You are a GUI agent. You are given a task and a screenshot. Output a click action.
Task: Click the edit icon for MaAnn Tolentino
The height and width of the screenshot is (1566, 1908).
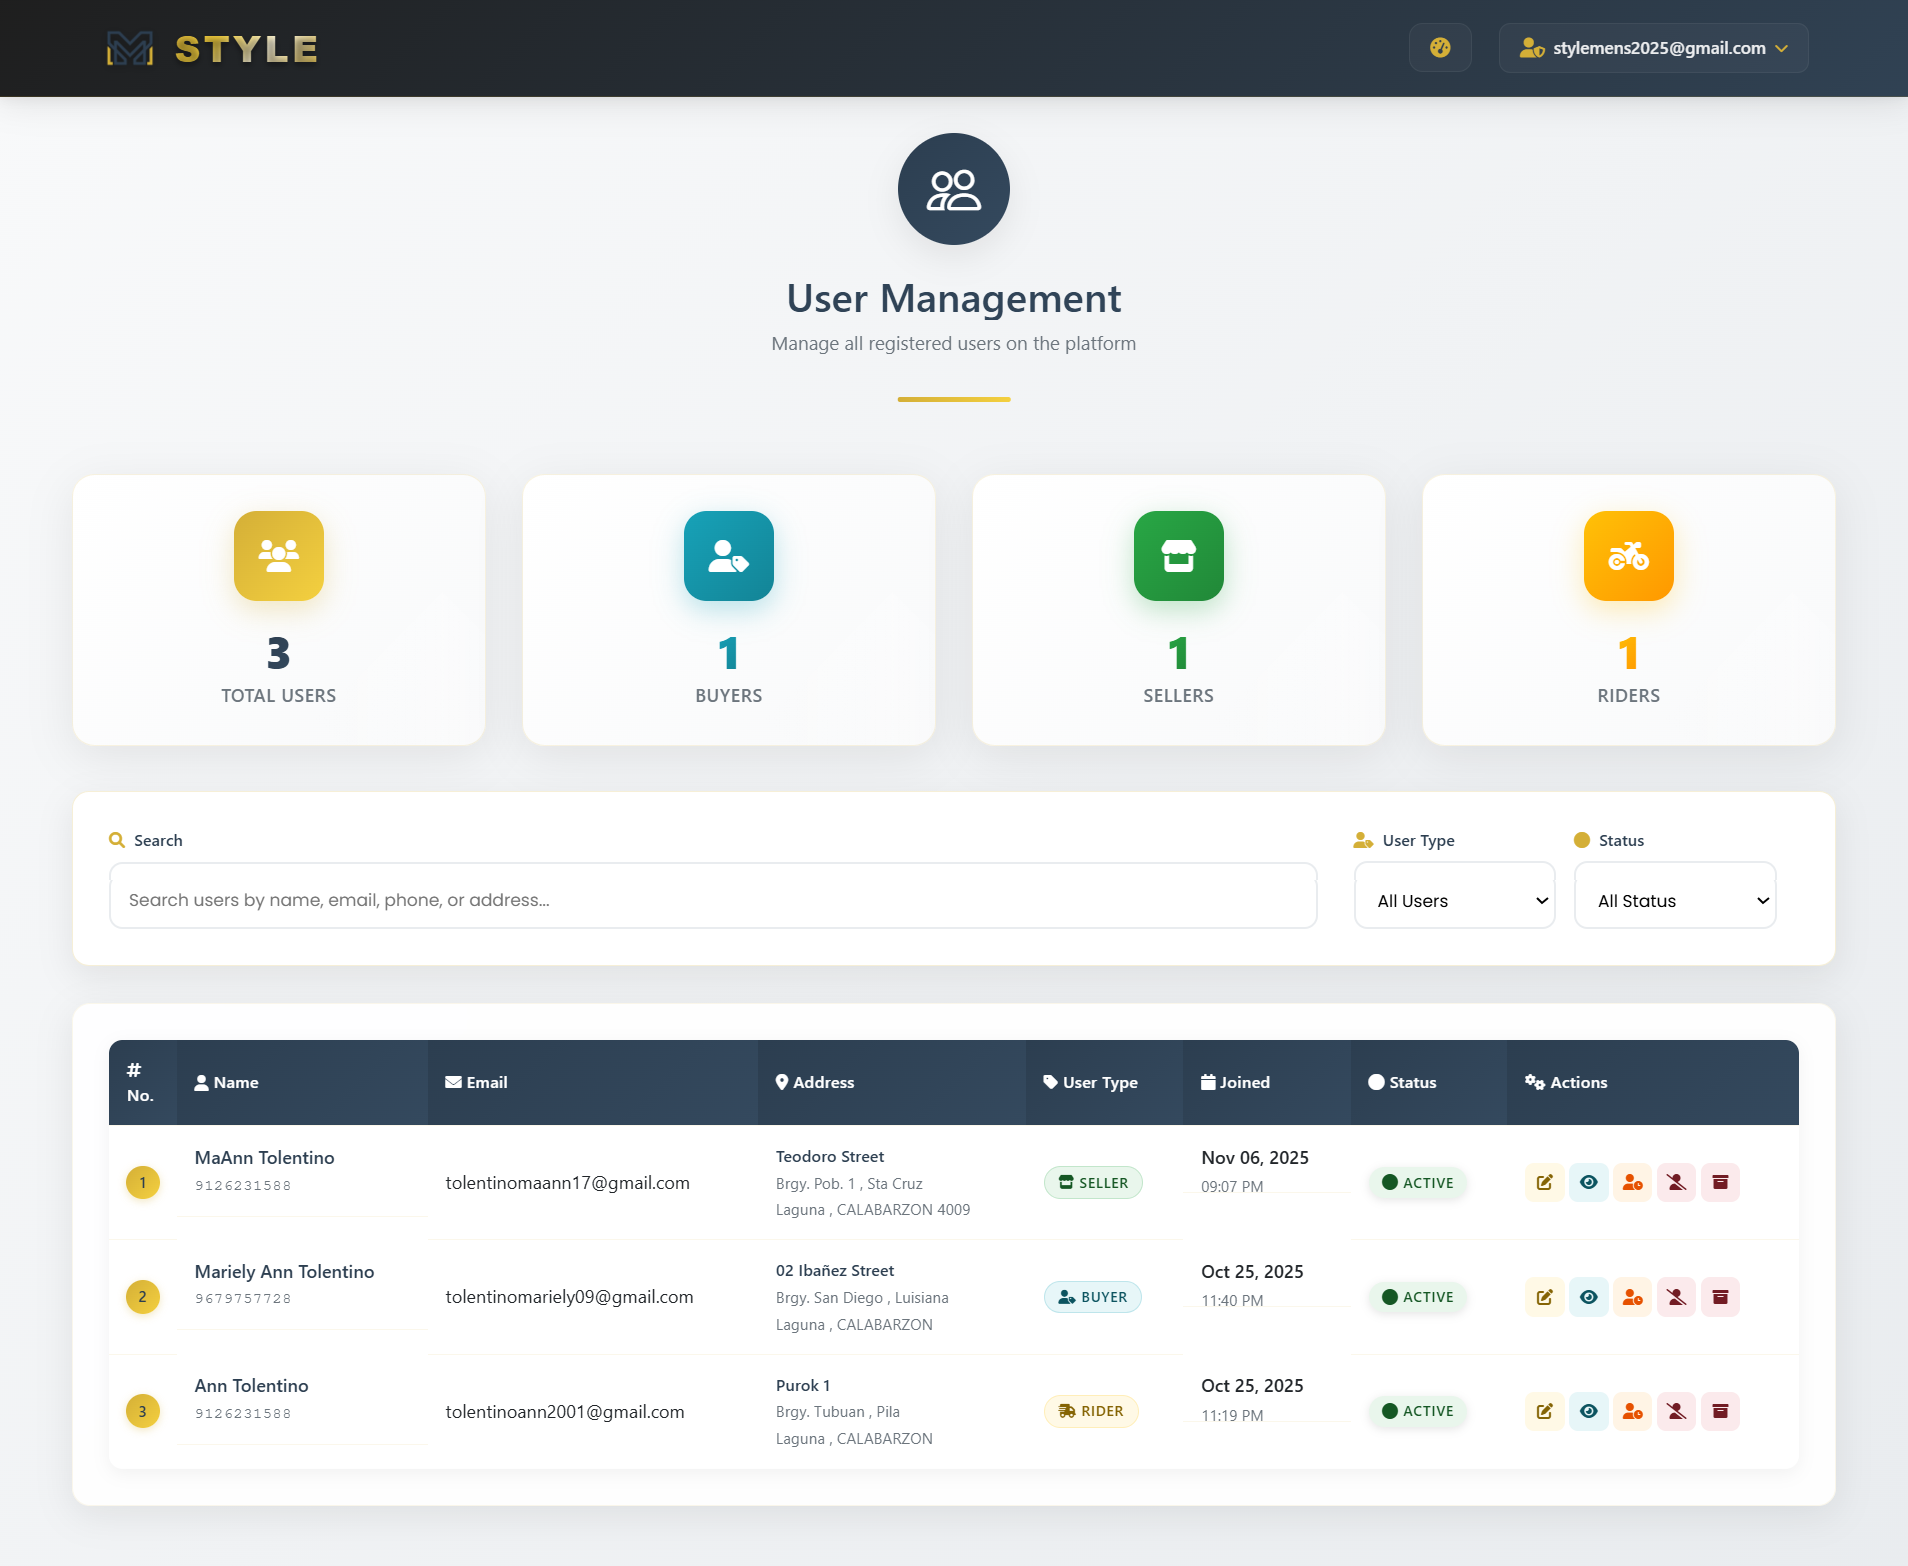1544,1181
